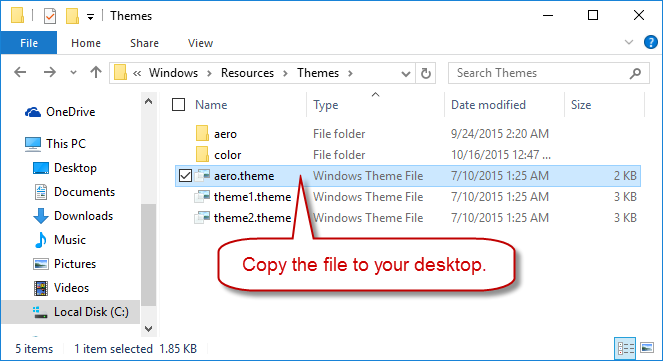Select Local Disk (C:) in navigation pane

click(91, 312)
